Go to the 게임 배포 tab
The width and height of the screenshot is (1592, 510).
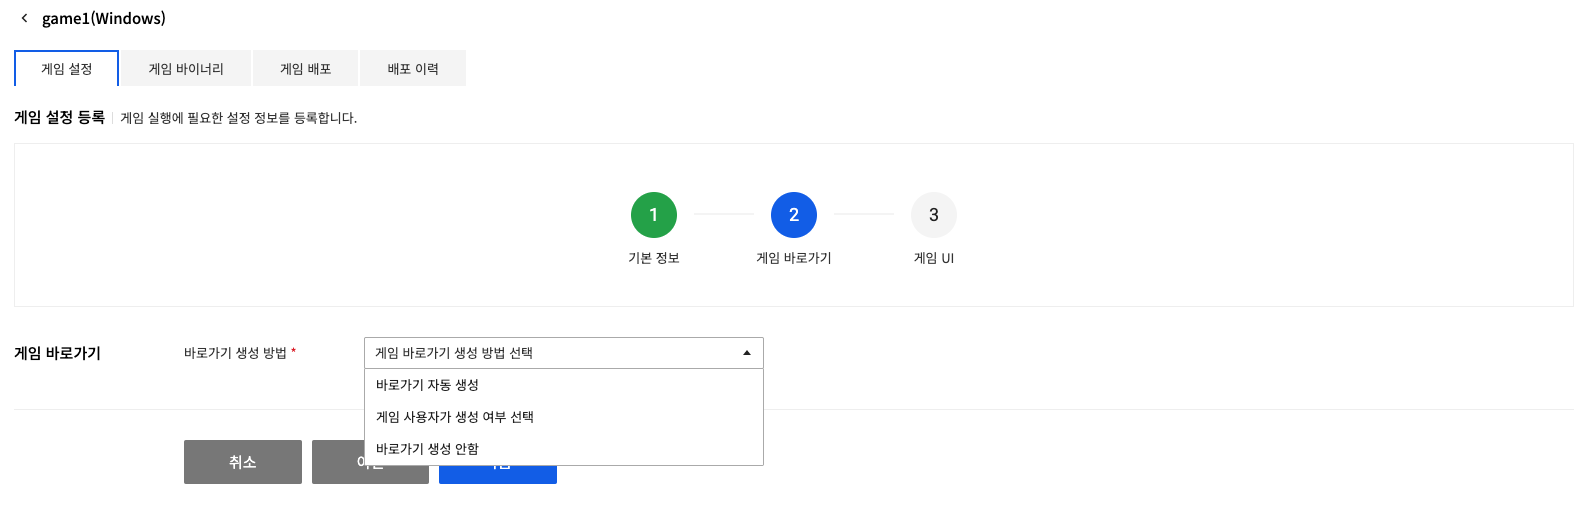point(305,69)
